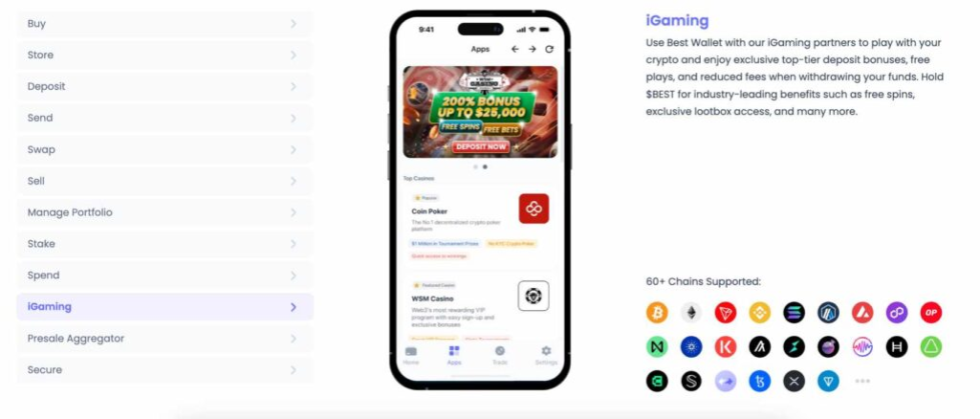The image size is (980, 419).
Task: Open the Apps tab in phone navigation
Action: 454,355
